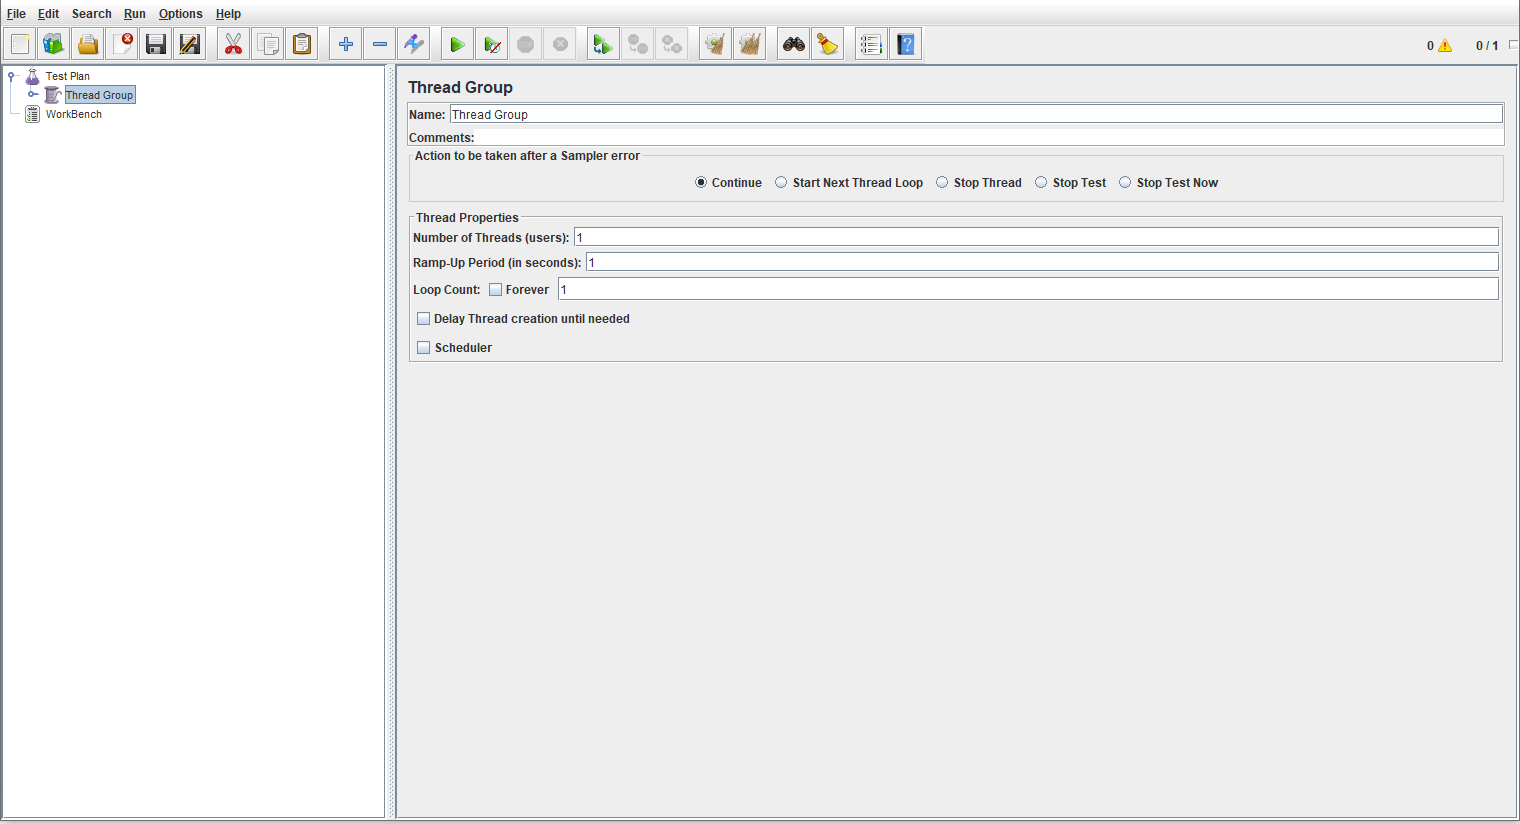
Task: Check the Scheduler checkbox
Action: point(424,348)
